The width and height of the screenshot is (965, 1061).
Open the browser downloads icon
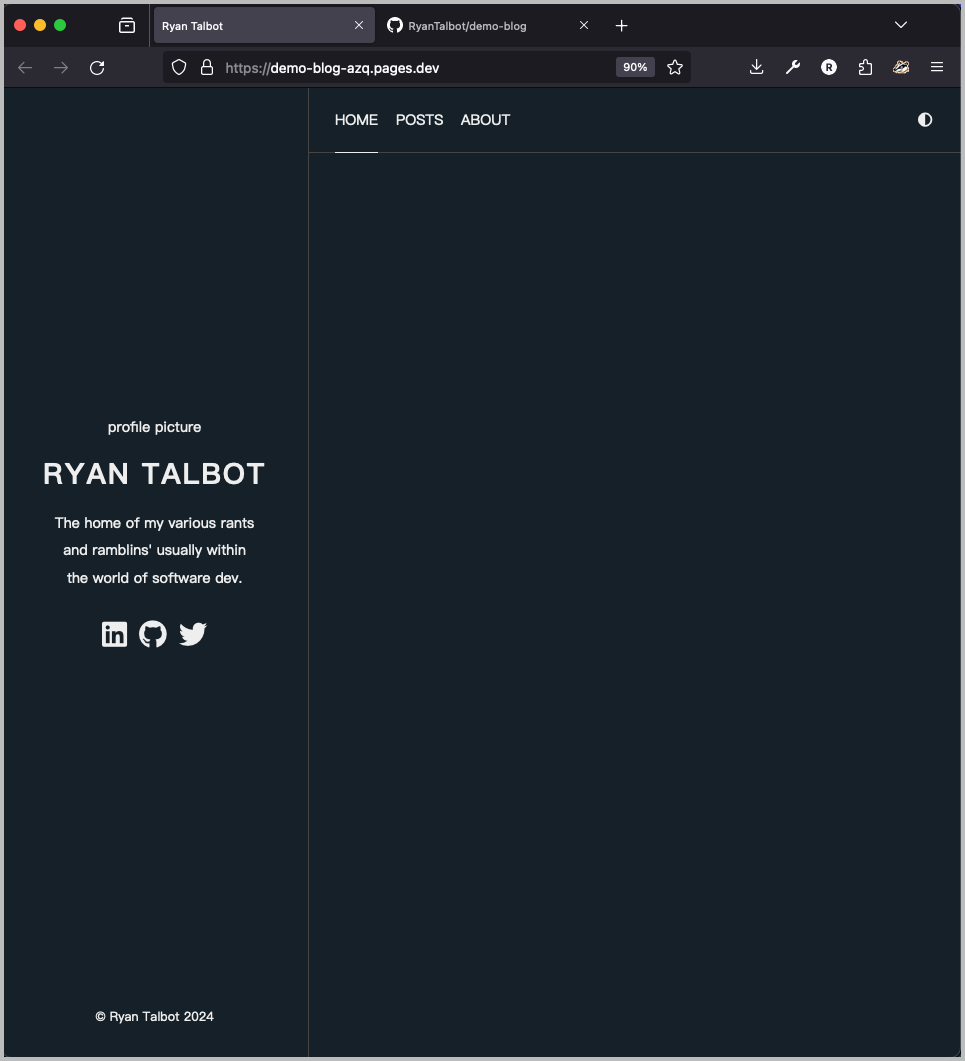tap(756, 67)
